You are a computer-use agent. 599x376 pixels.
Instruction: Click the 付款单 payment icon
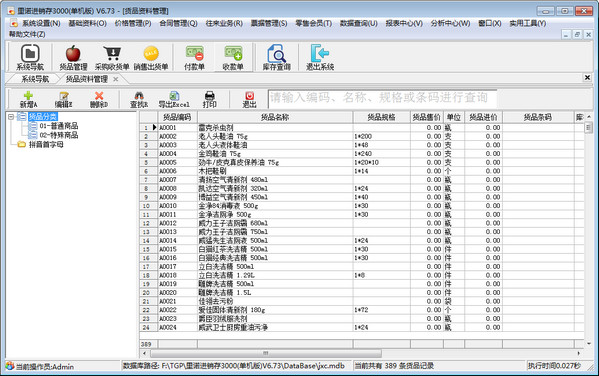[194, 57]
